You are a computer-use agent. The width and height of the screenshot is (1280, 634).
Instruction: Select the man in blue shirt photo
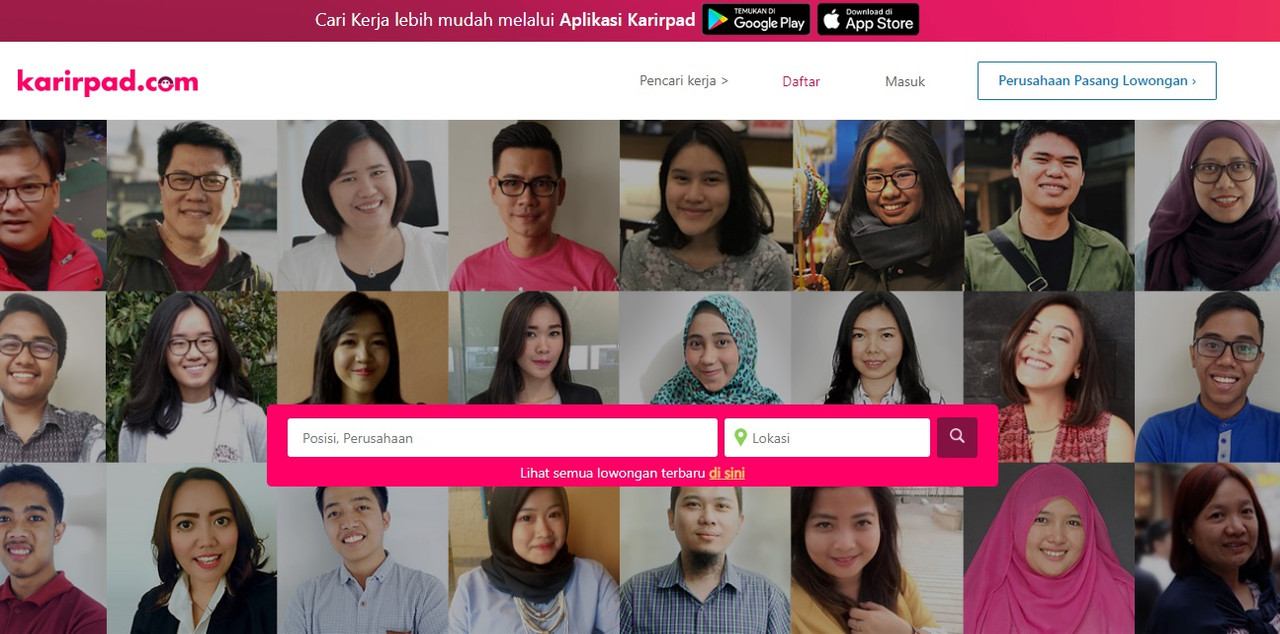click(x=1207, y=377)
